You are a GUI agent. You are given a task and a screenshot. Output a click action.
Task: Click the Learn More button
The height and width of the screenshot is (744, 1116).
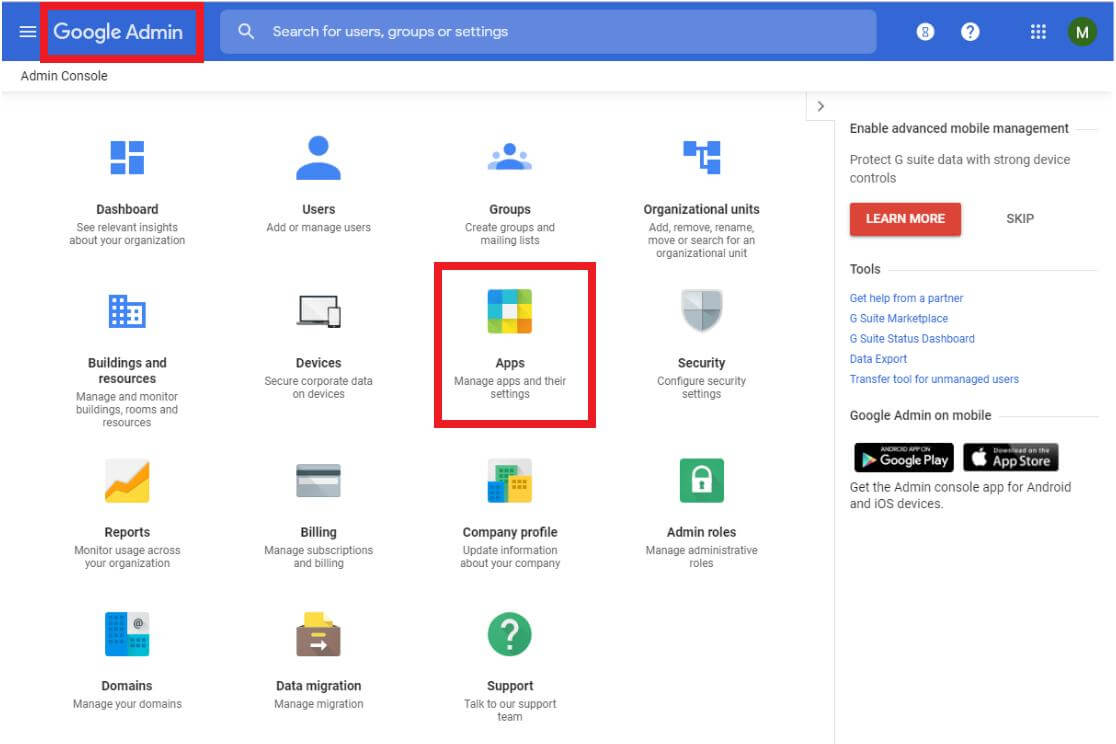[905, 219]
